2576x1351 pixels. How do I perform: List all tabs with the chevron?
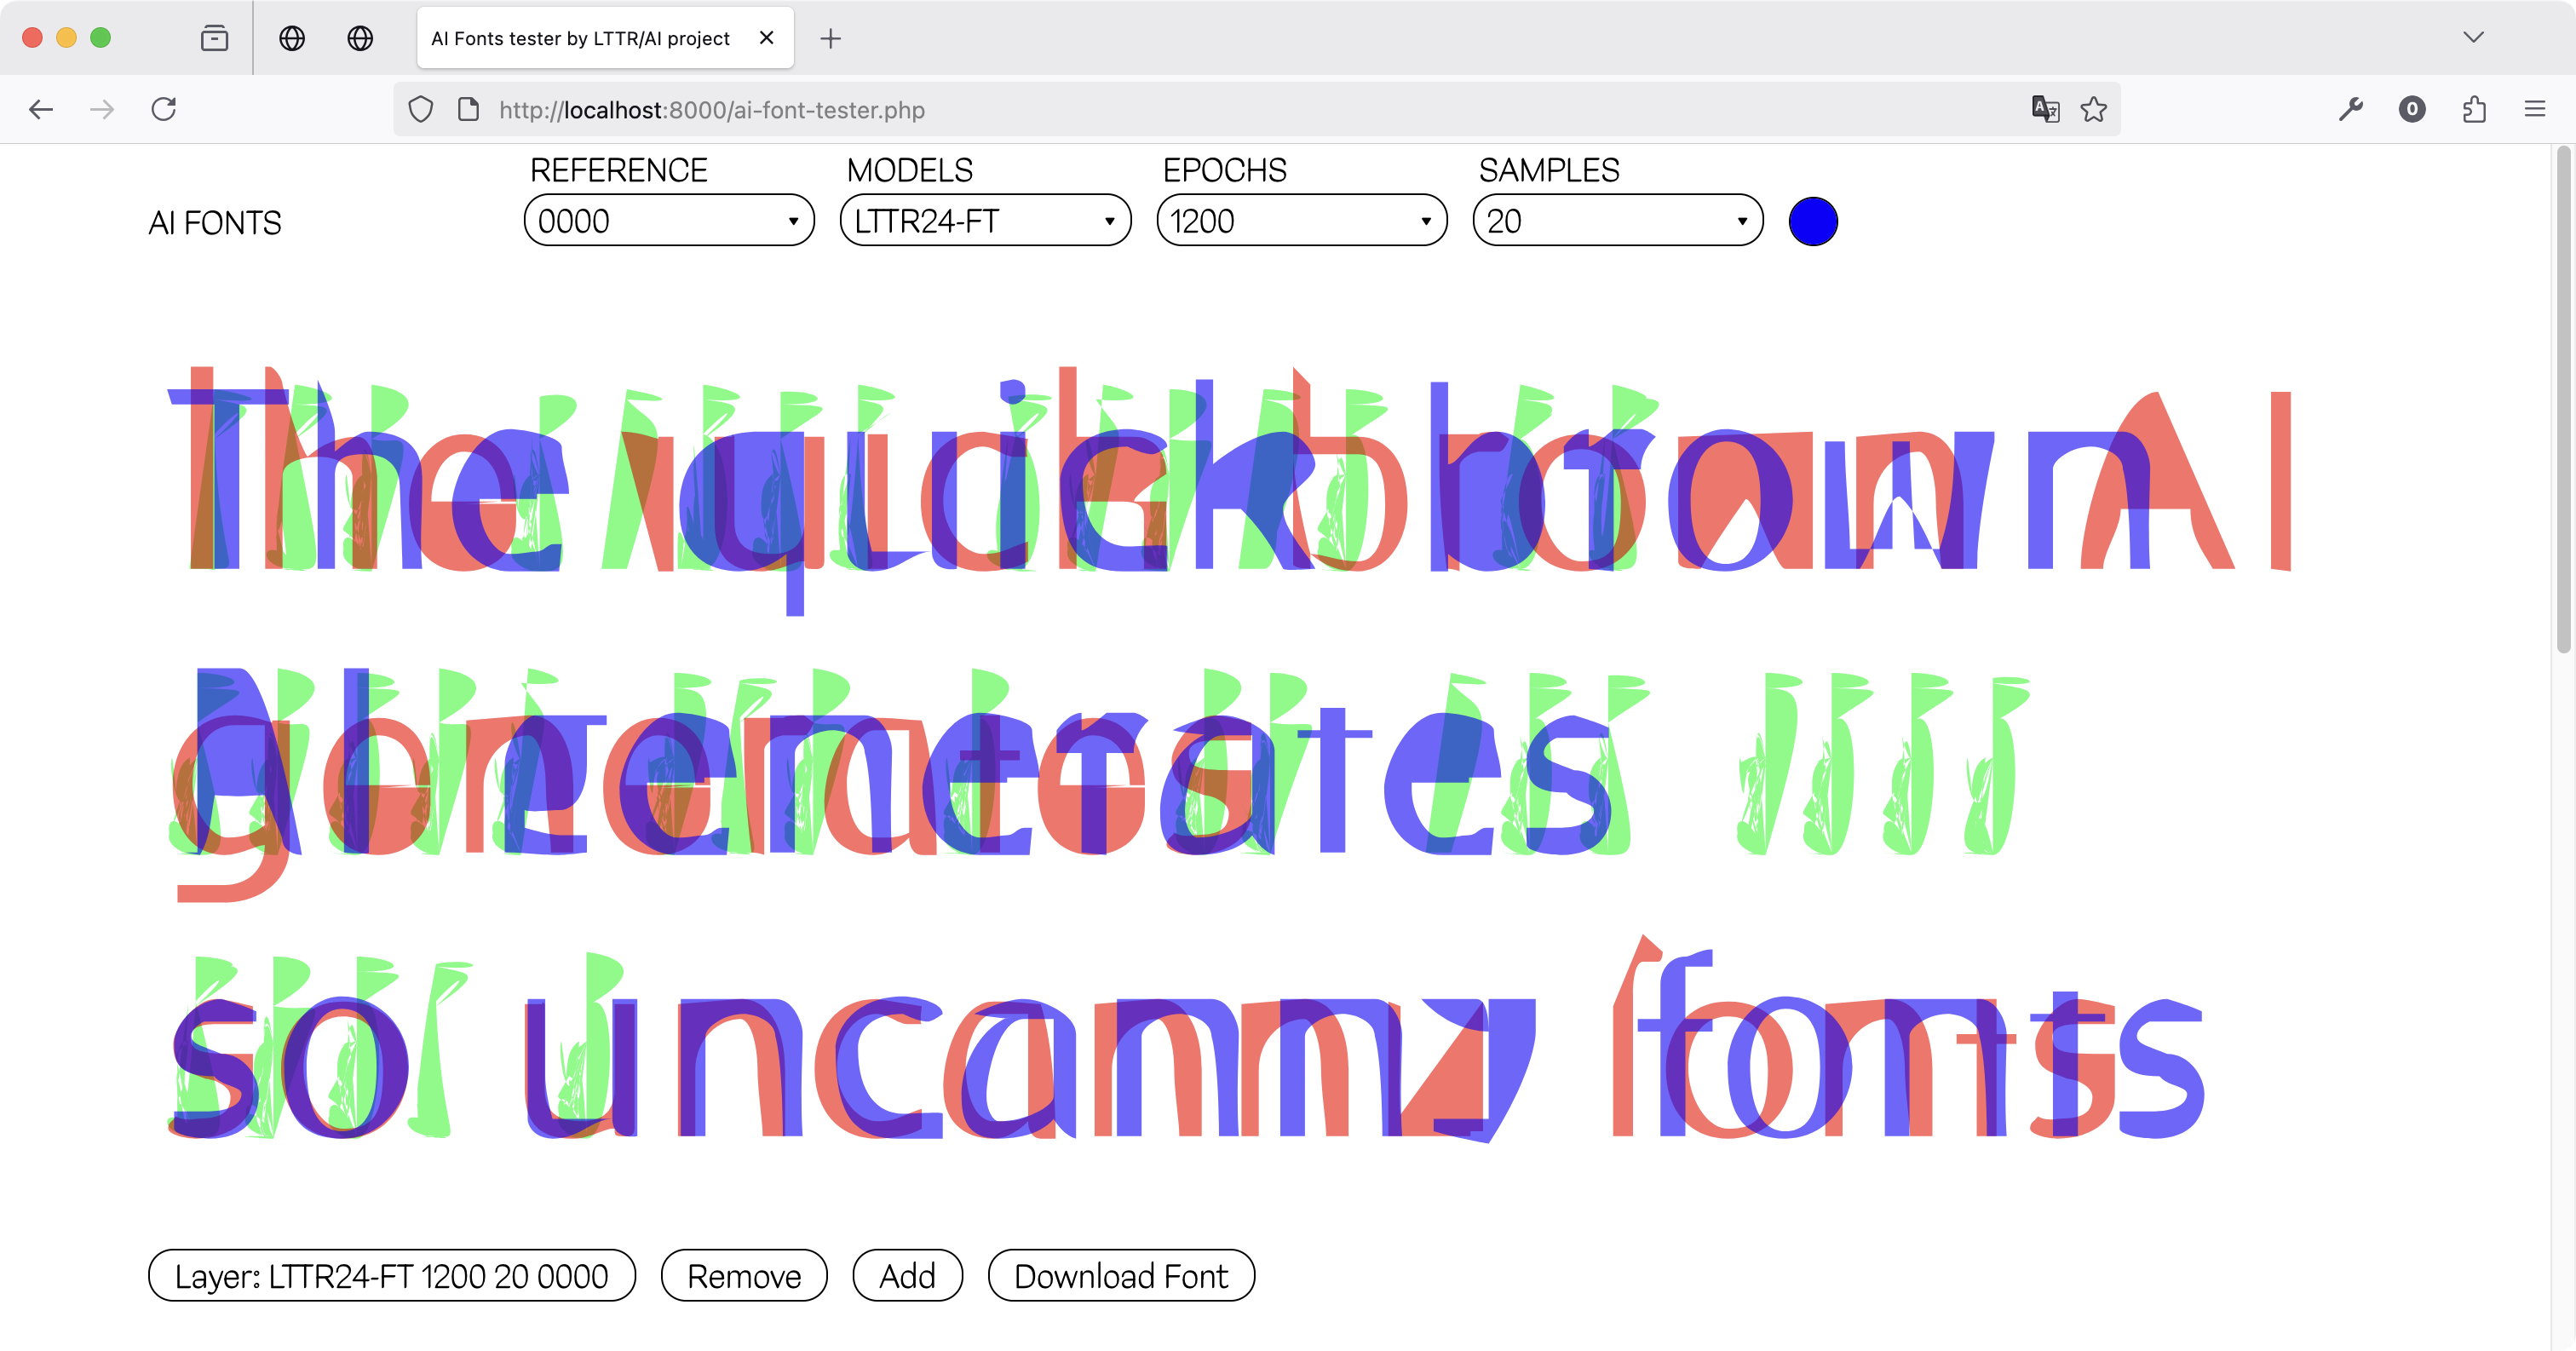pyautogui.click(x=2473, y=38)
